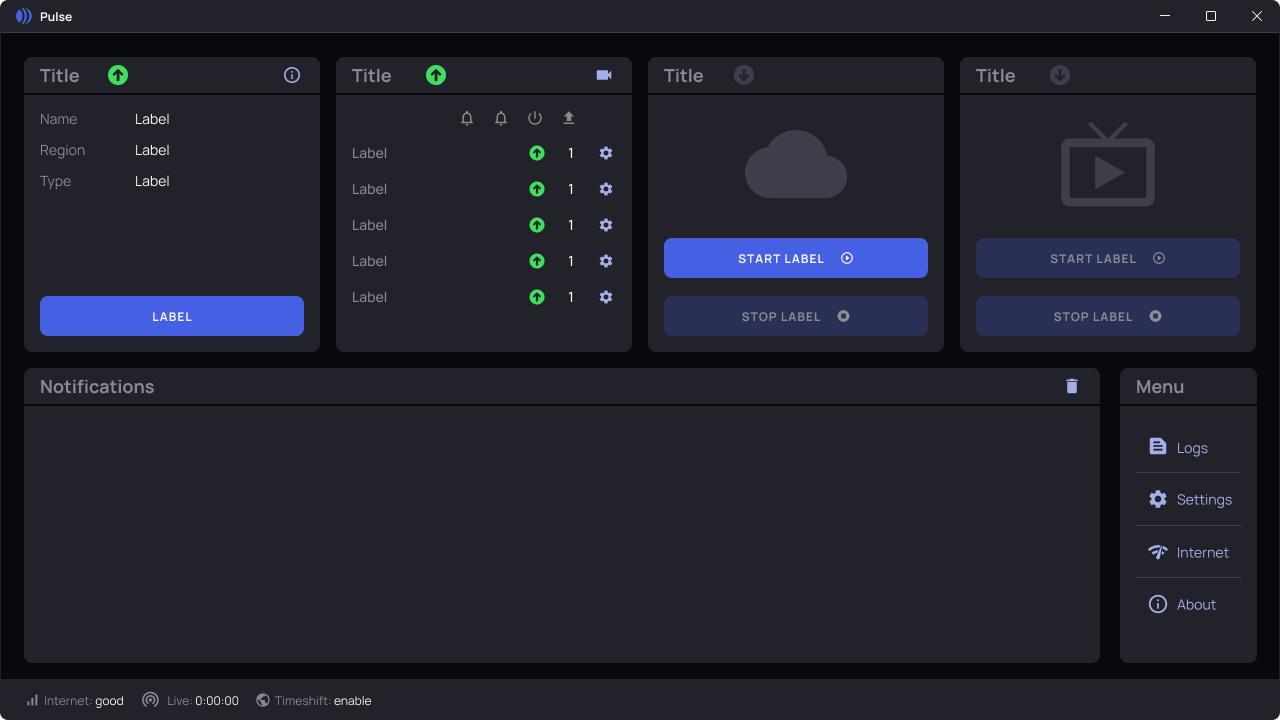Click STOP LABEL button in the TV card

1108,316
